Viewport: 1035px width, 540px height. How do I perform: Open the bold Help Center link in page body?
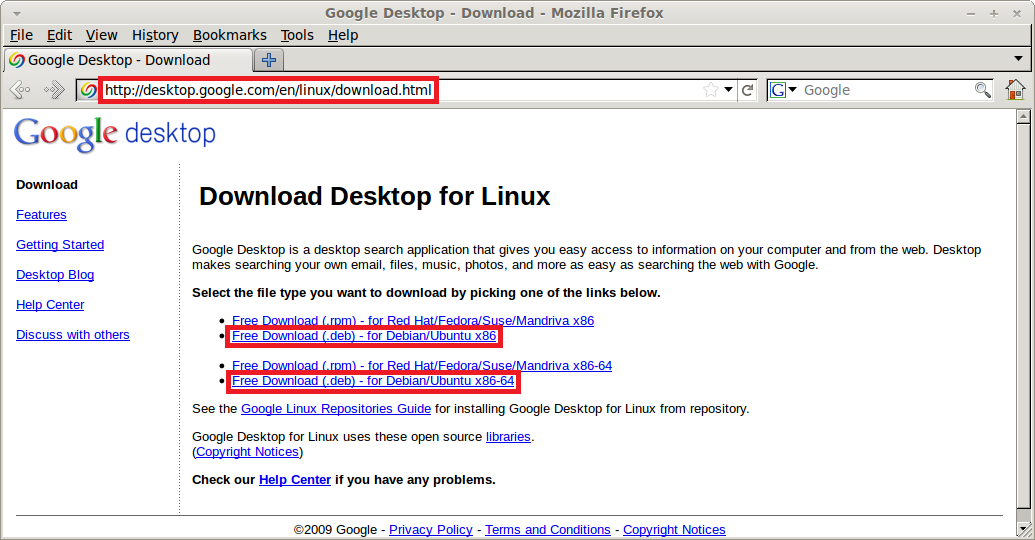click(x=294, y=480)
